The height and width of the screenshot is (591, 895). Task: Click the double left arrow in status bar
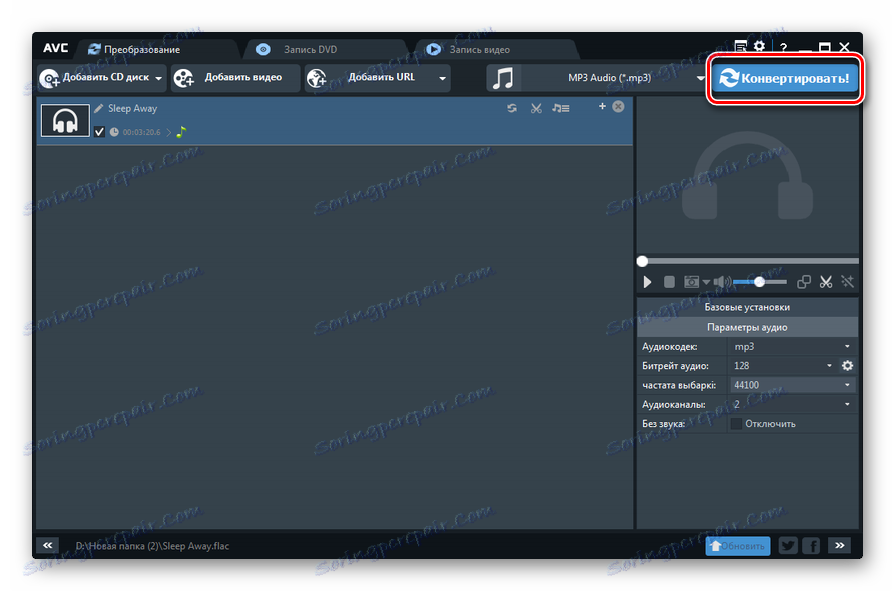pyautogui.click(x=48, y=546)
